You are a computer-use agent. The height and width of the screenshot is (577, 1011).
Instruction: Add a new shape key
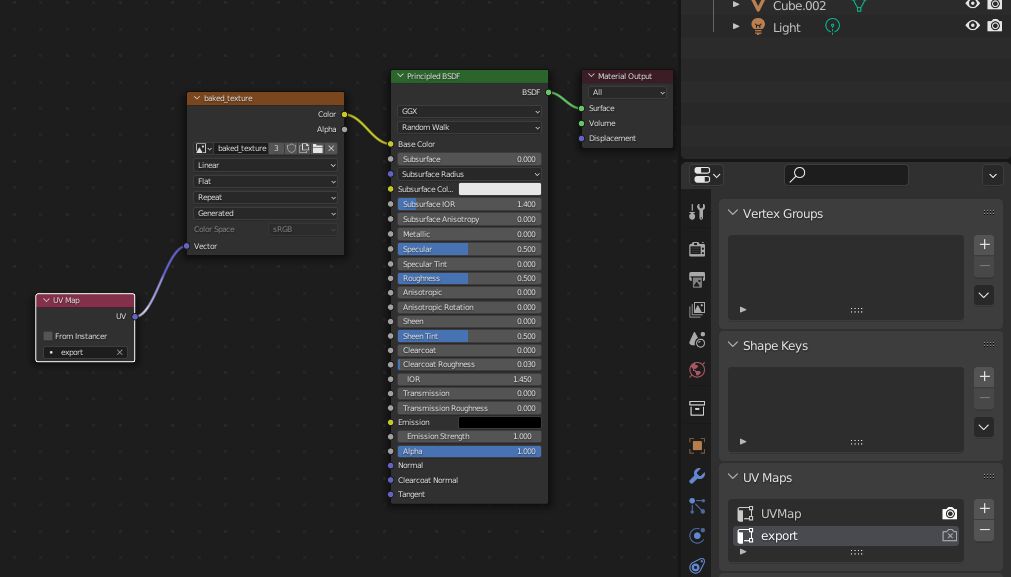985,377
